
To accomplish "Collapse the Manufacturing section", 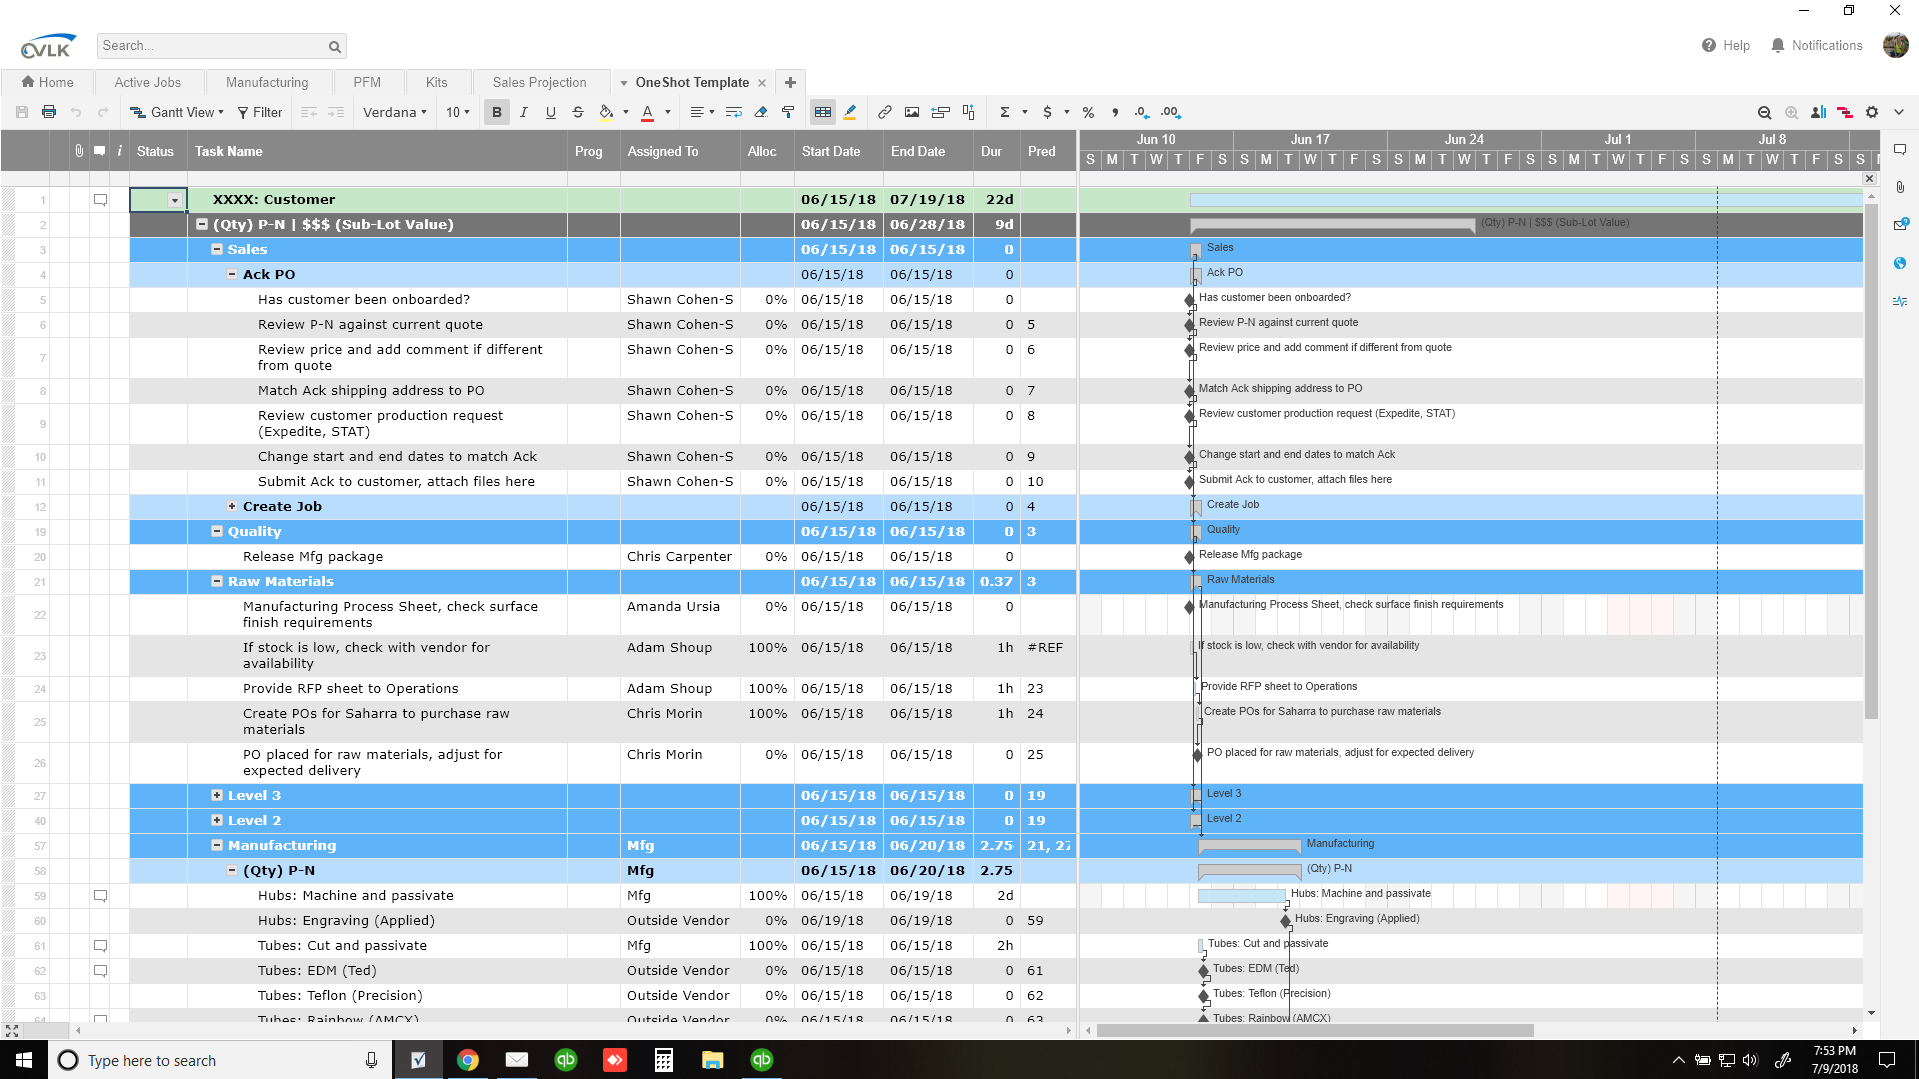I will (216, 845).
